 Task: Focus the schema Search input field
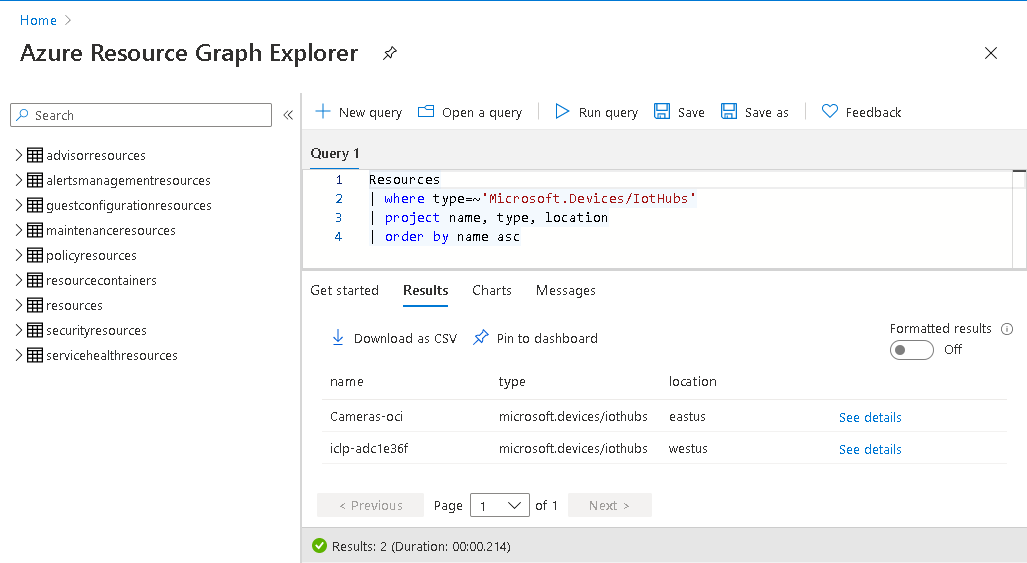point(141,115)
